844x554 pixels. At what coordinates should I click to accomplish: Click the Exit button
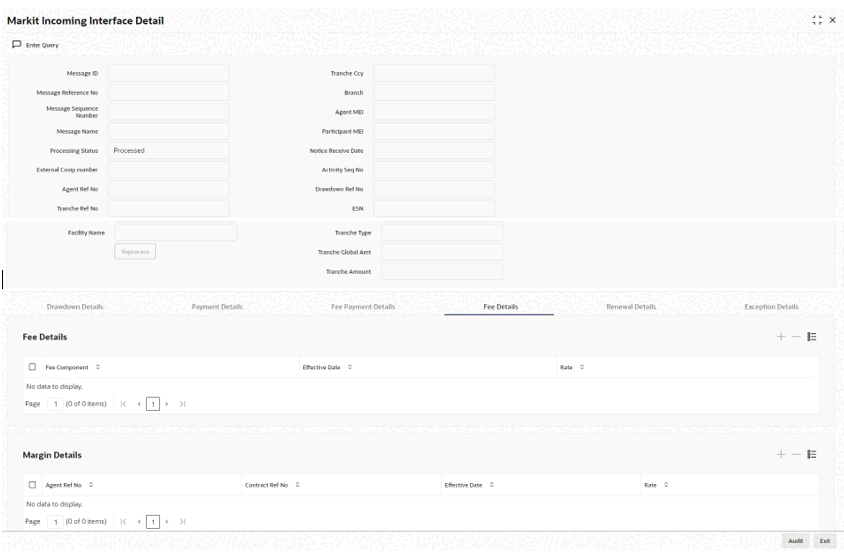[x=825, y=541]
